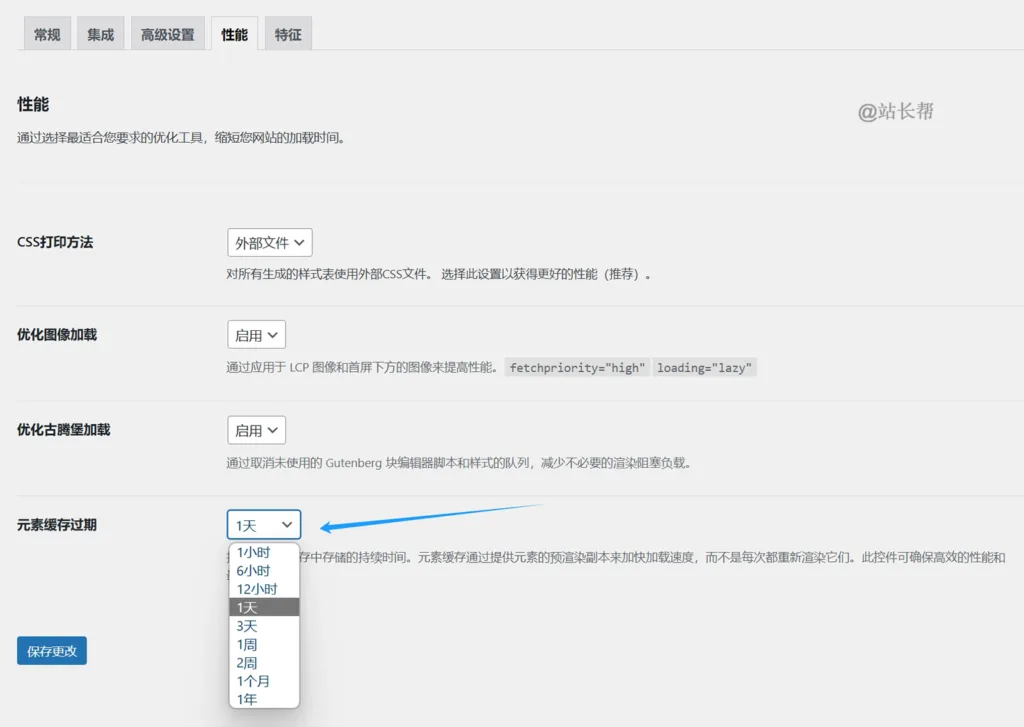This screenshot has width=1024, height=727.
Task: Pick 2周 cache duration option
Action: point(247,662)
